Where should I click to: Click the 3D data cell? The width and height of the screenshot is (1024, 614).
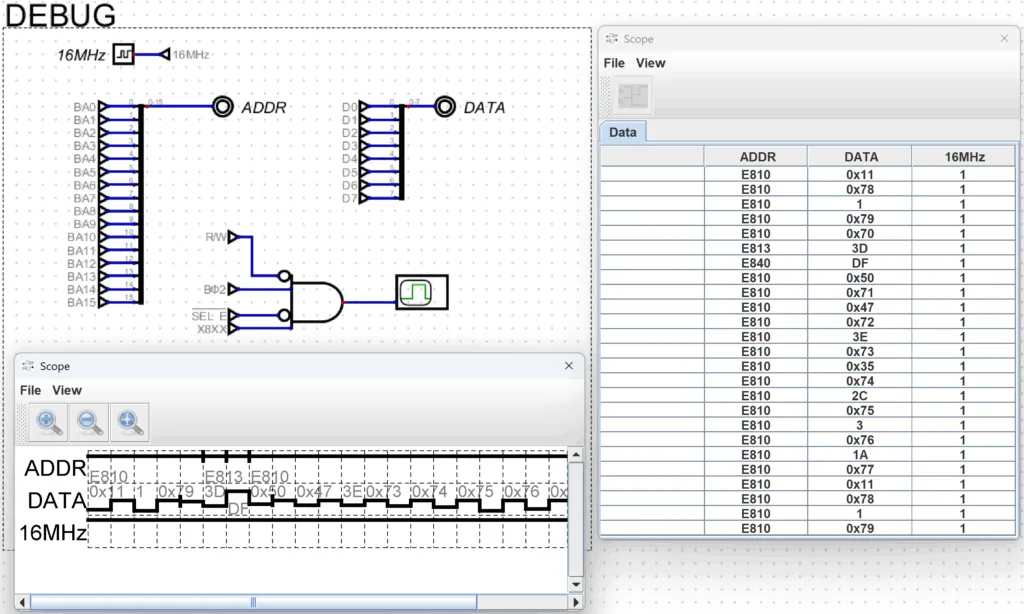tap(860, 248)
